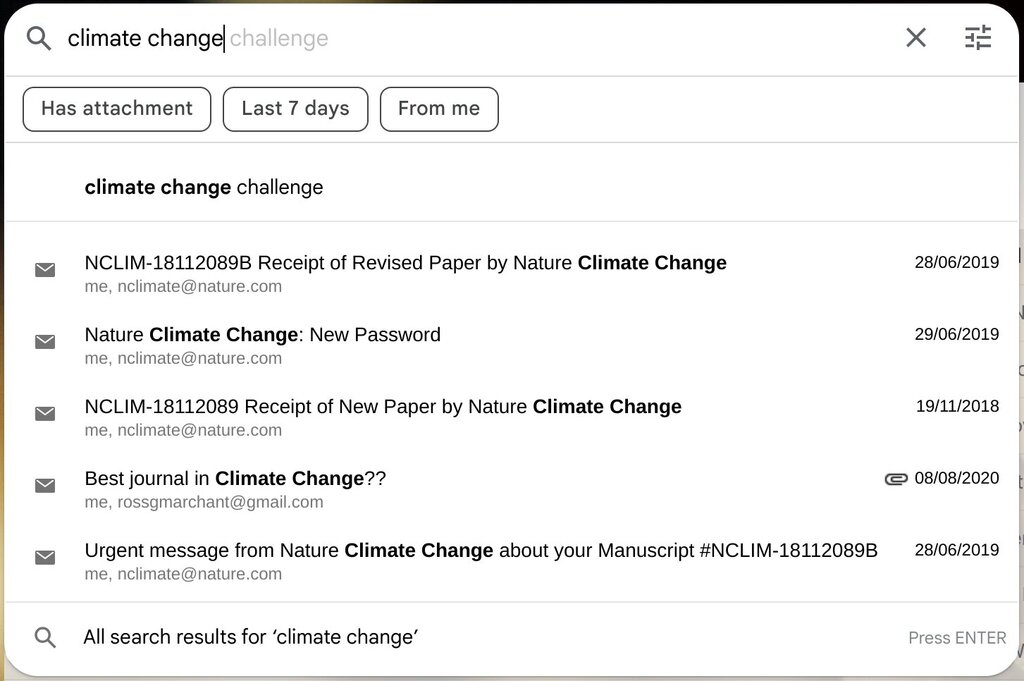Viewport: 1024px width, 681px height.
Task: Click the magnifier icon beside All search results
Action: (x=45, y=637)
